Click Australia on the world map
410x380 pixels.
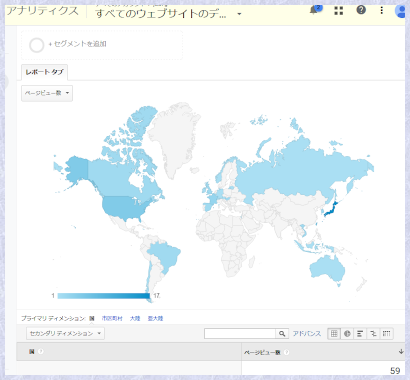327,268
